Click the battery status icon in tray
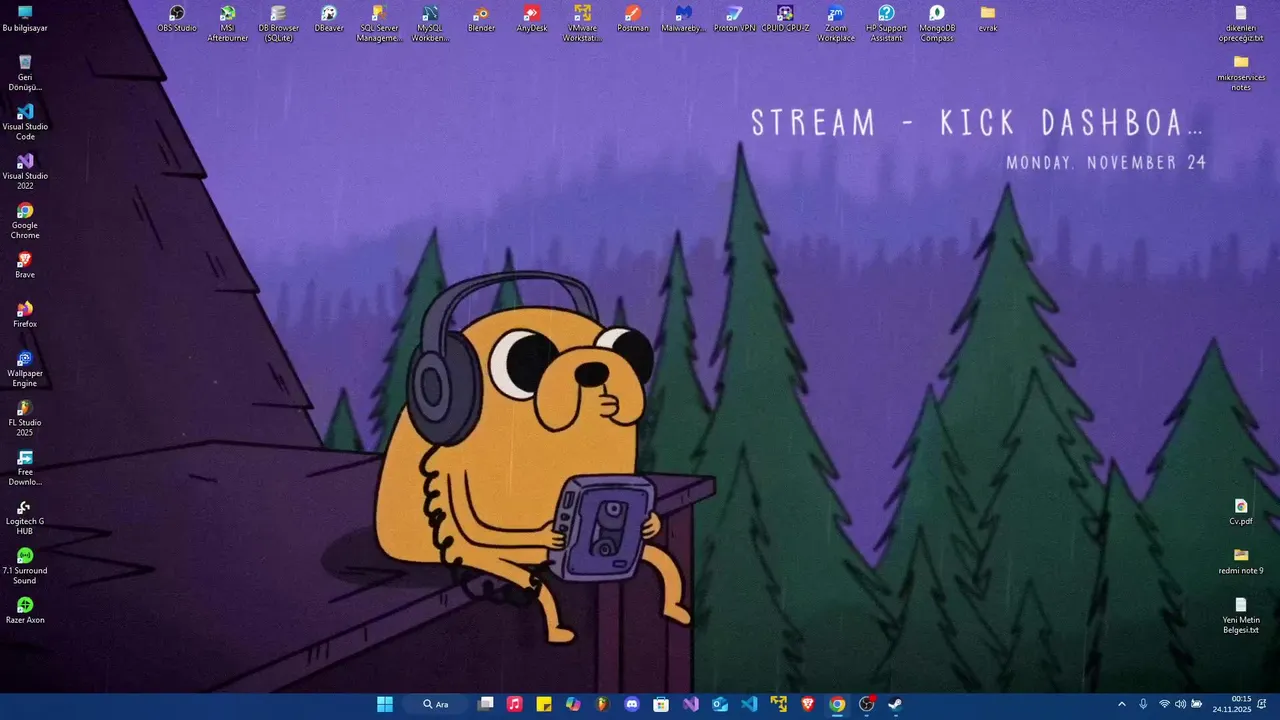The image size is (1280, 720). (1197, 704)
